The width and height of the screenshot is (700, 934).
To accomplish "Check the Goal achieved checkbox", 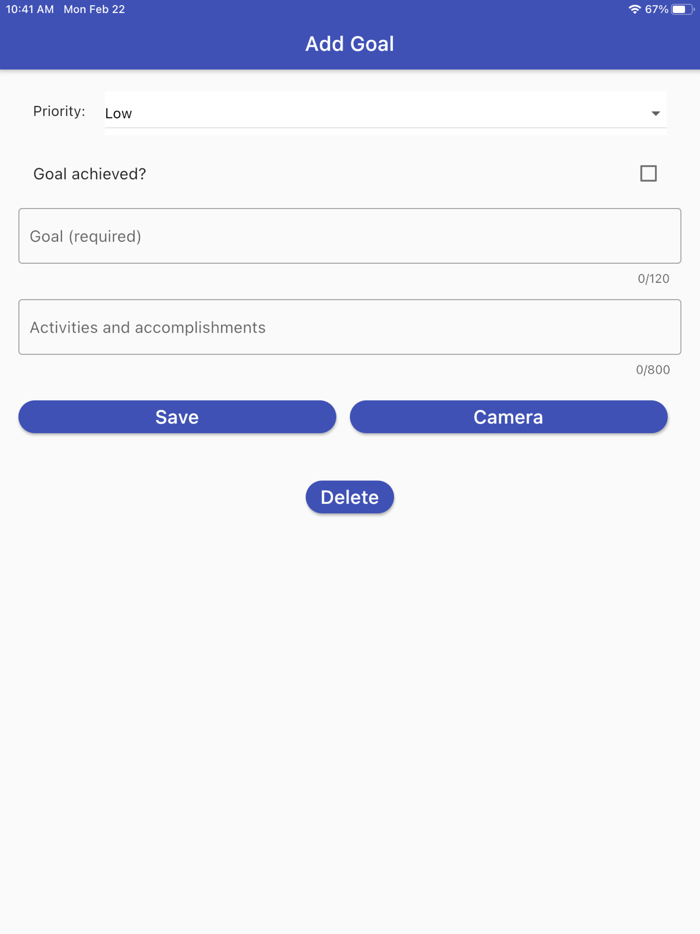I will 648,172.
